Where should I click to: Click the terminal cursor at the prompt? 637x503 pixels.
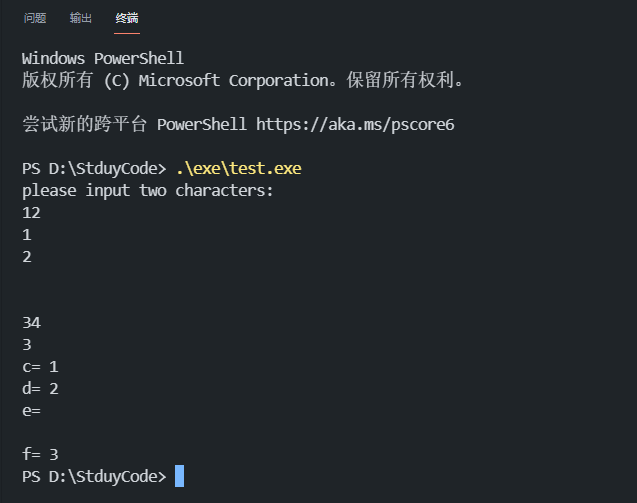click(x=180, y=476)
